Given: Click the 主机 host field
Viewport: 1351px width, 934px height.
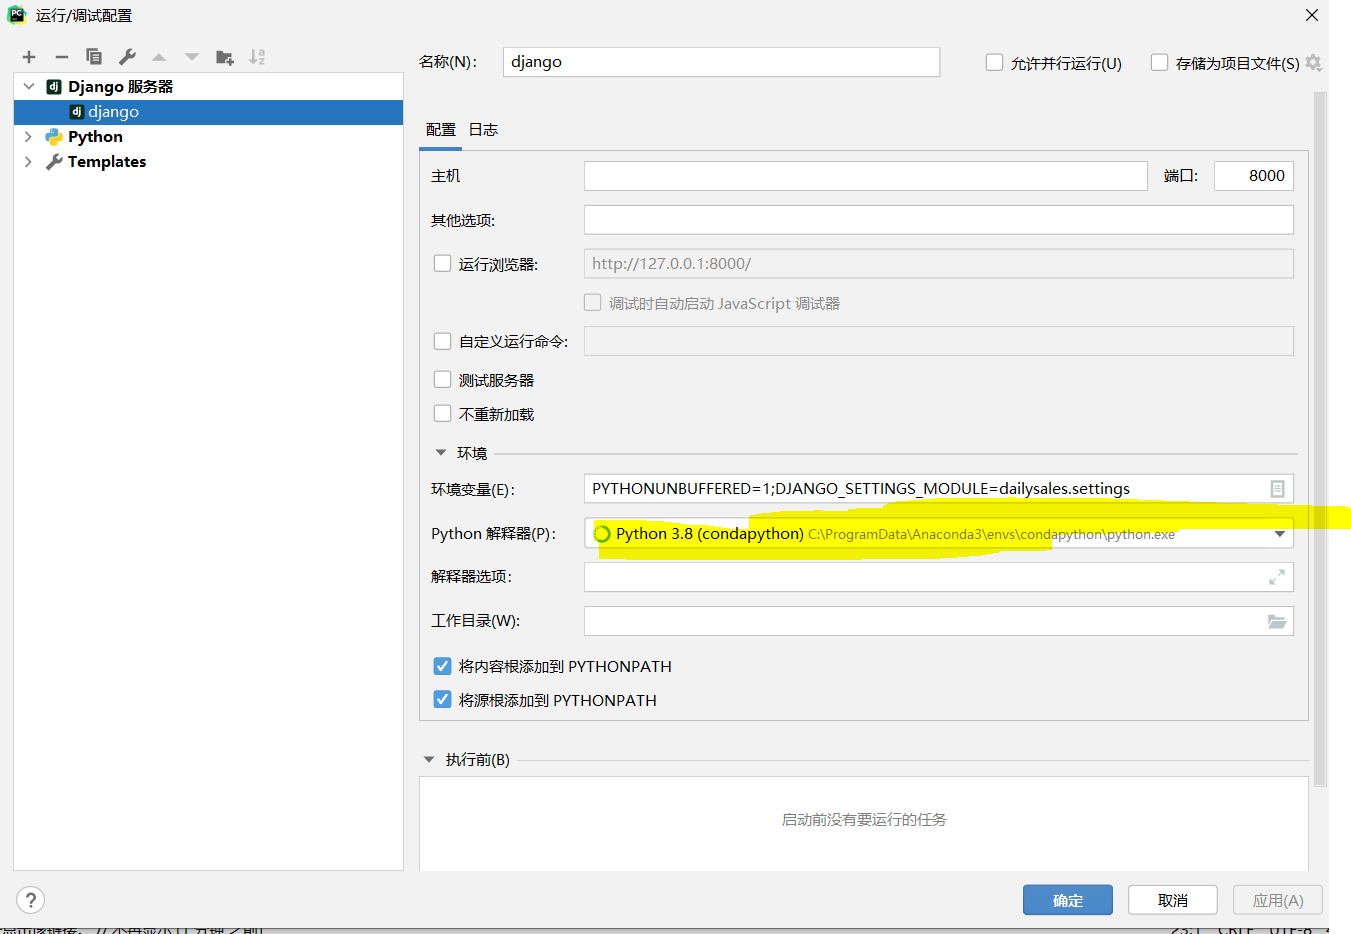Looking at the screenshot, I should point(866,176).
